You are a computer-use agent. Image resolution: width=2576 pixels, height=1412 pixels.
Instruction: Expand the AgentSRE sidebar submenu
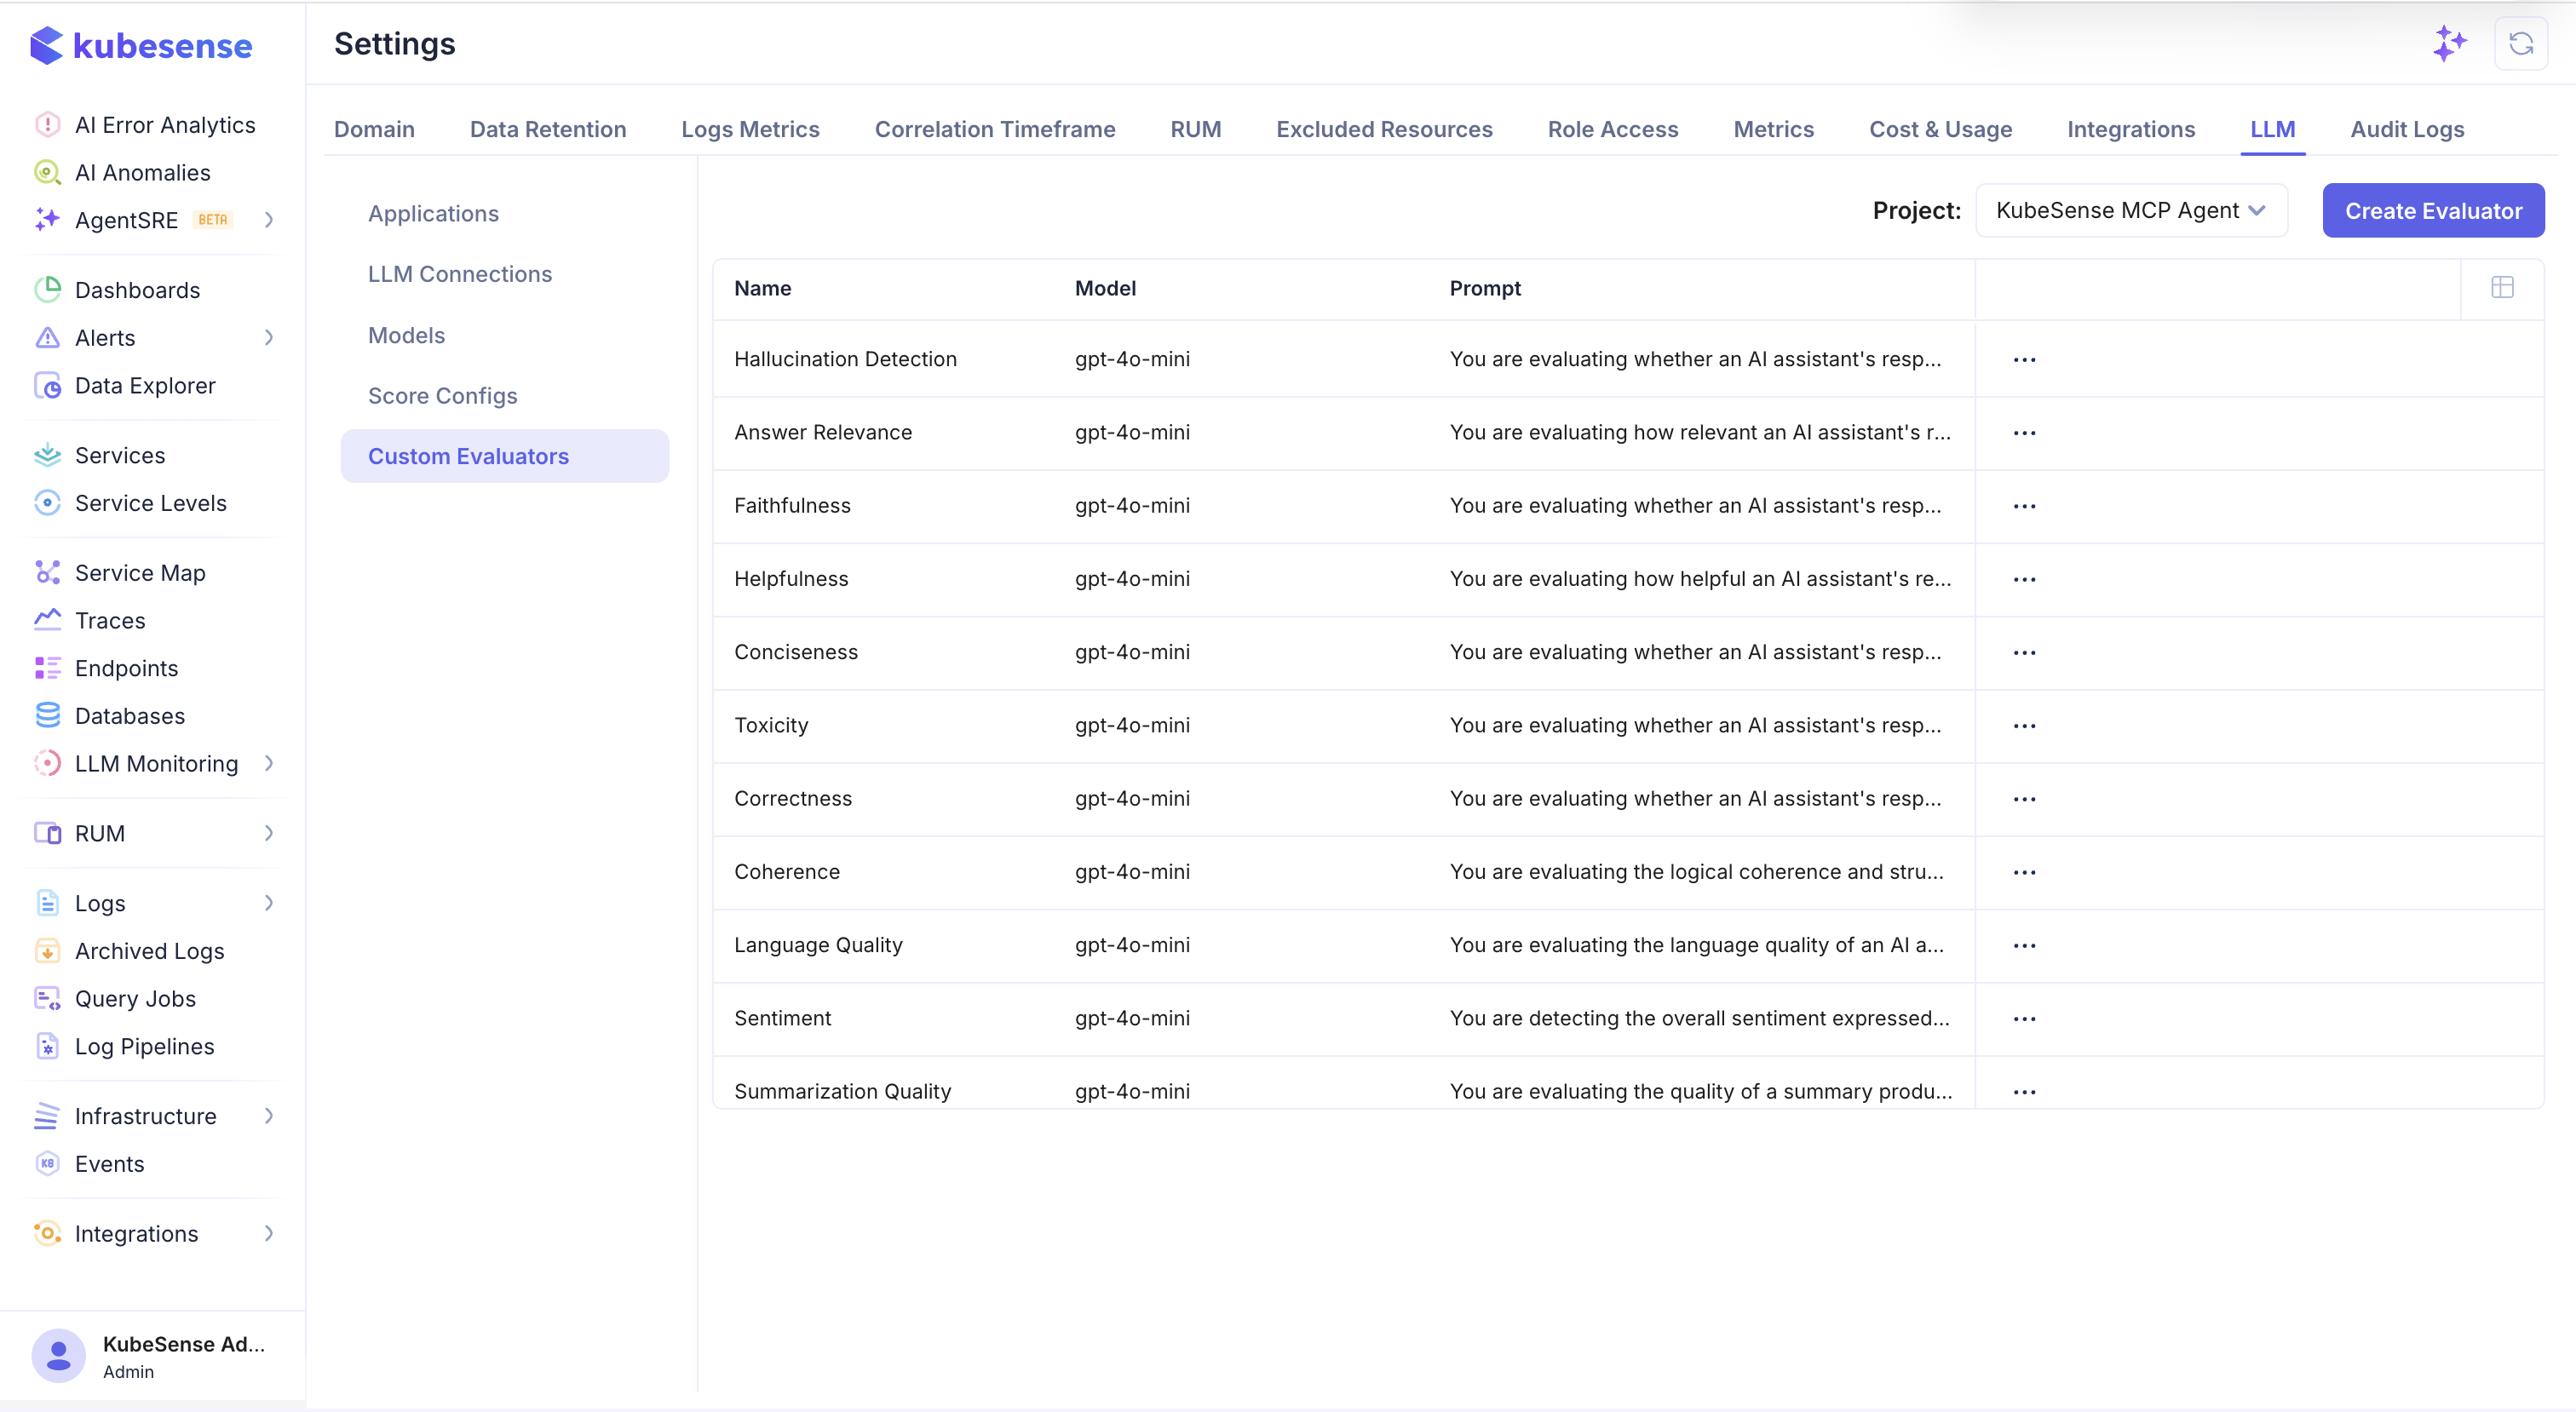click(269, 220)
